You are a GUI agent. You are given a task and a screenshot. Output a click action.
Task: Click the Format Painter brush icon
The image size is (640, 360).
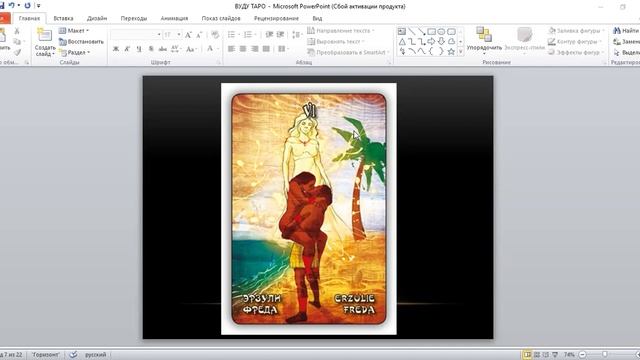click(x=17, y=52)
